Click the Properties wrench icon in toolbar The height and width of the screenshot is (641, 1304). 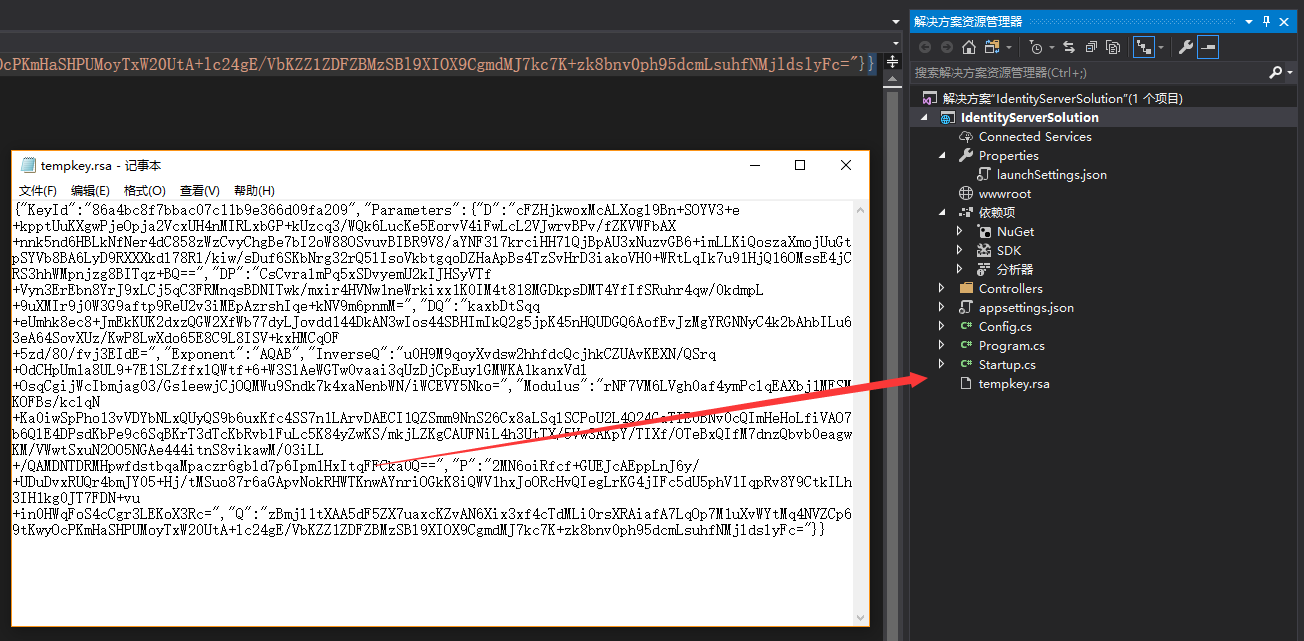1186,47
